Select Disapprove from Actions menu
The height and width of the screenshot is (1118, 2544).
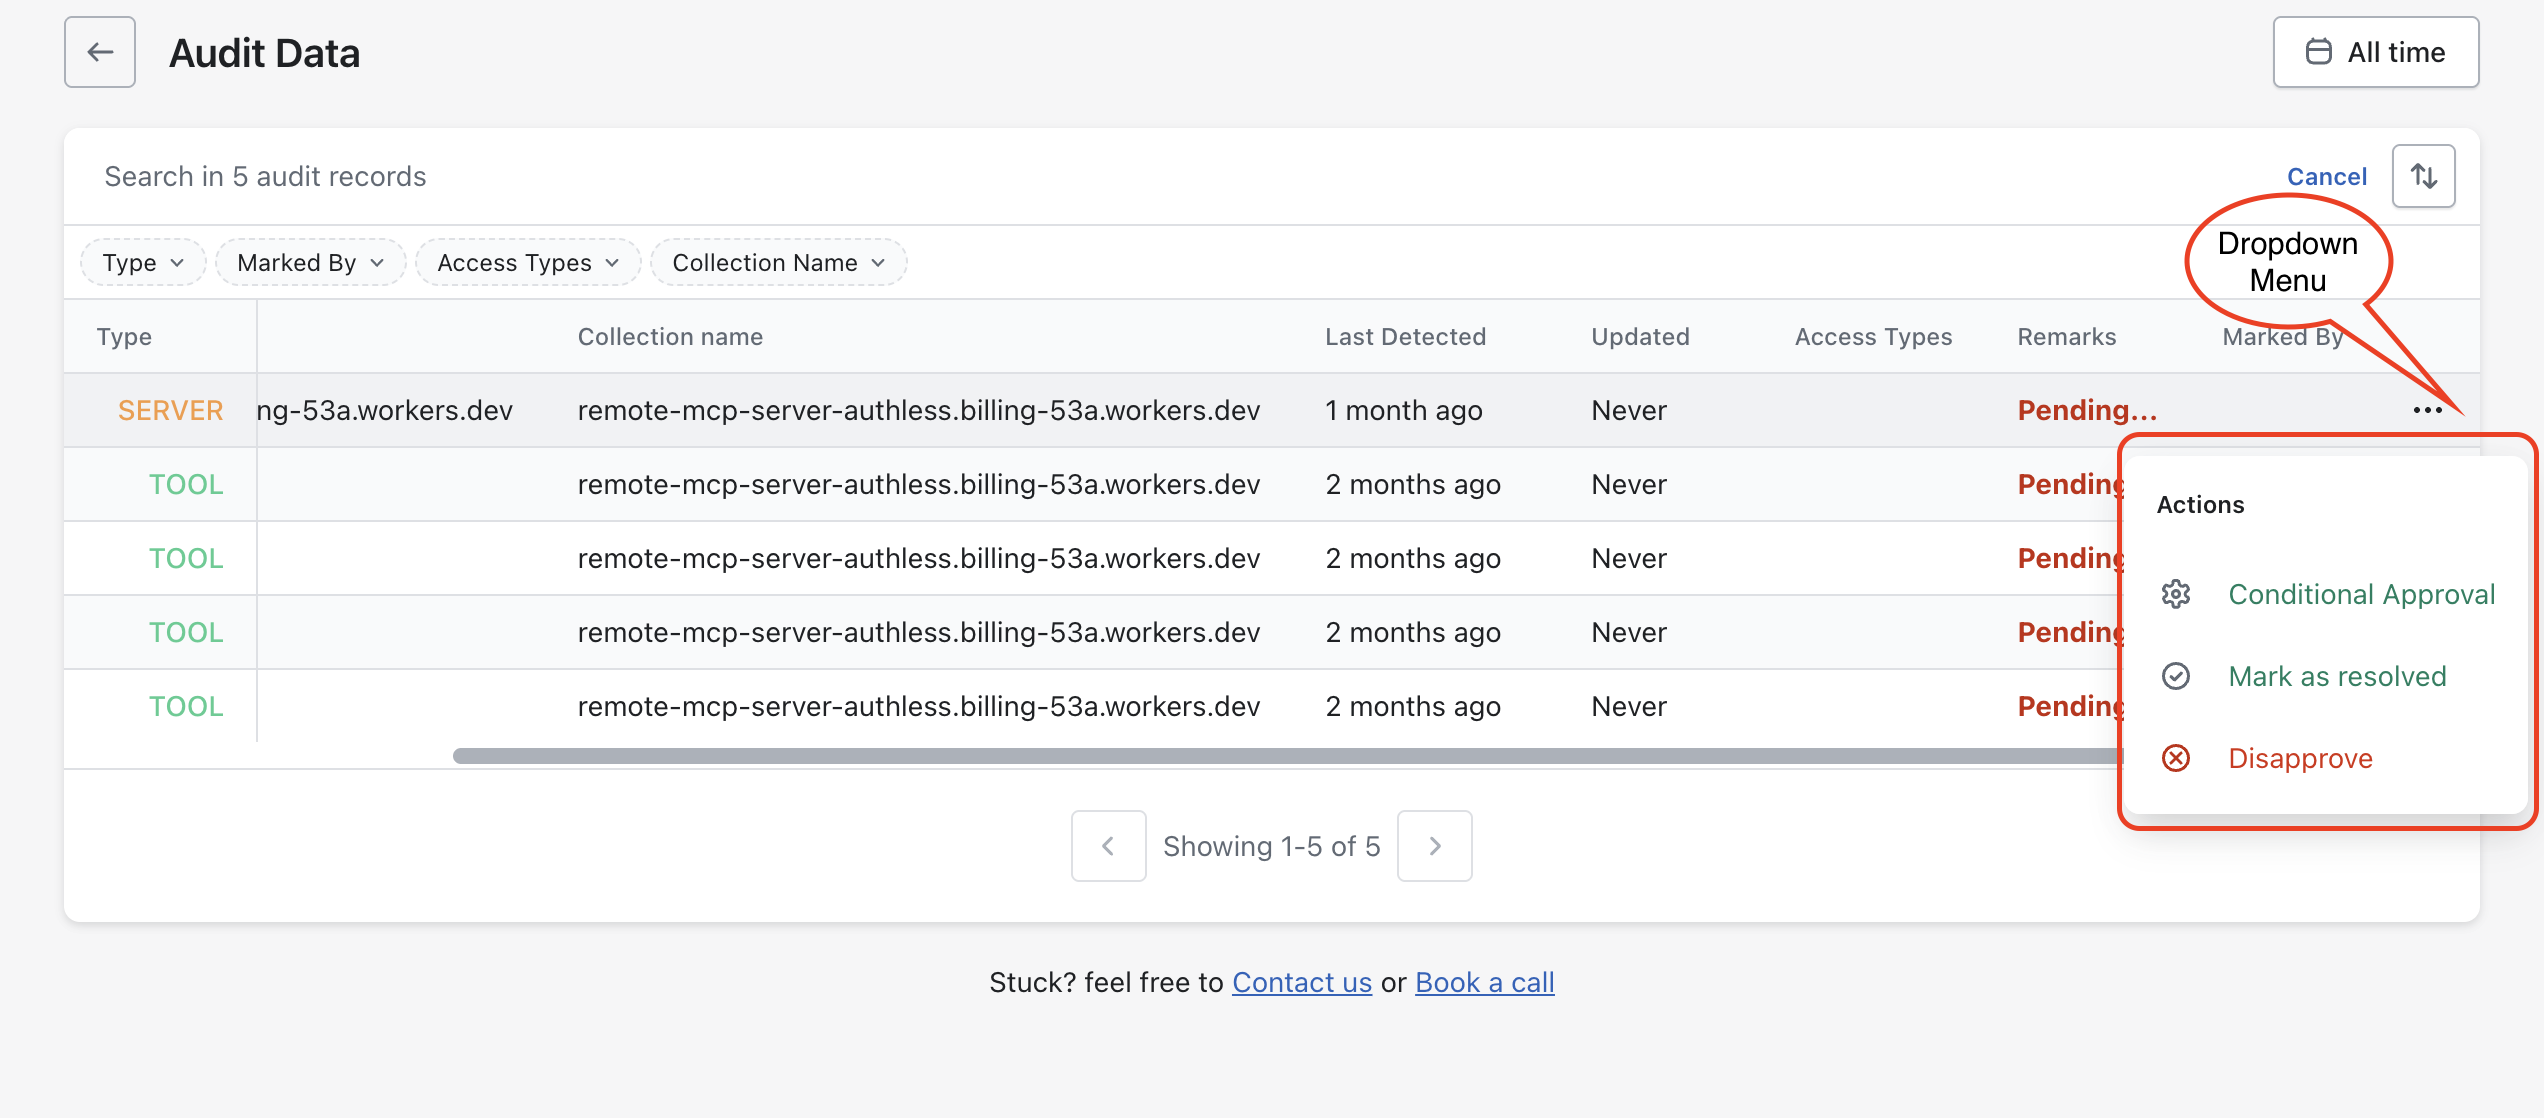(x=2300, y=758)
